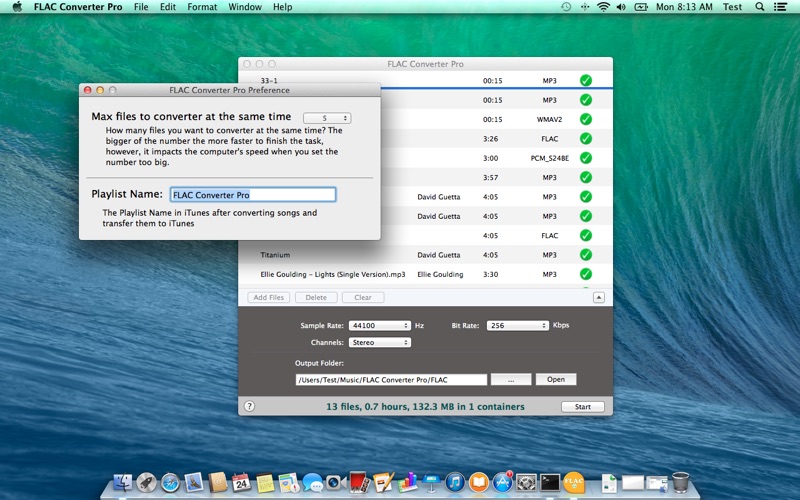The image size is (800, 500).
Task: Collapse settings panel with triangle button
Action: click(x=598, y=297)
